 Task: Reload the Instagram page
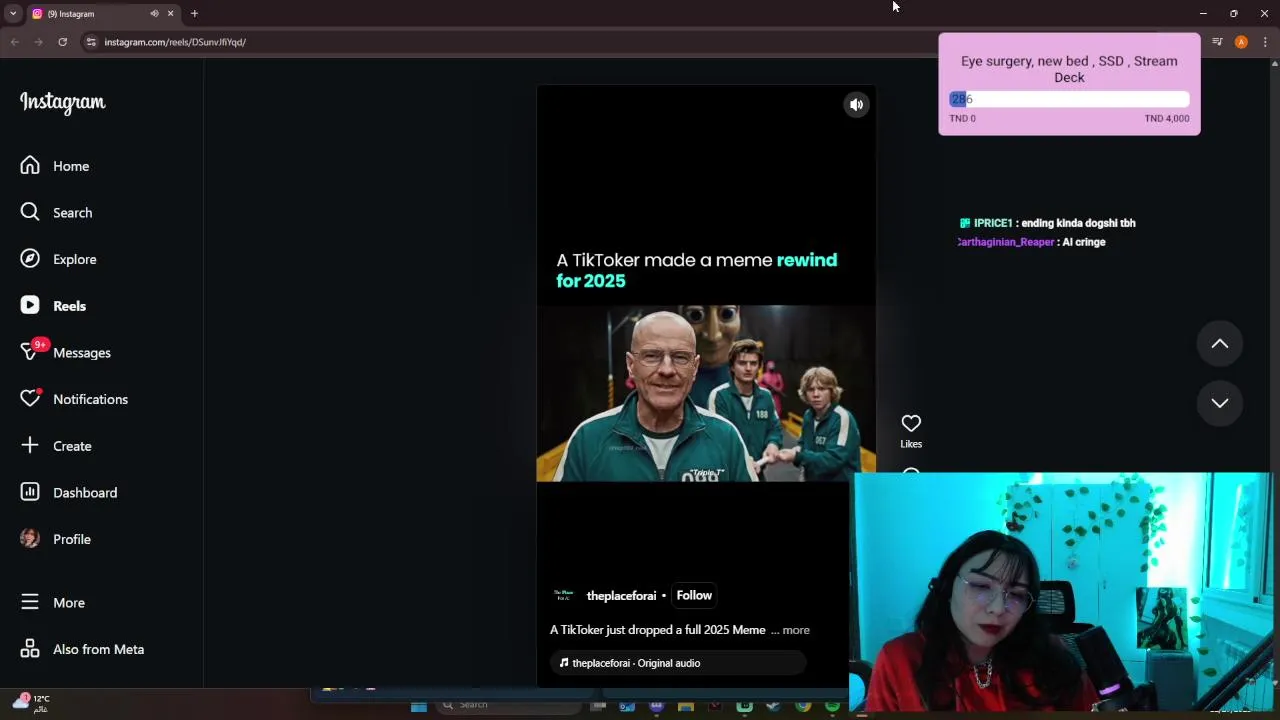(62, 42)
